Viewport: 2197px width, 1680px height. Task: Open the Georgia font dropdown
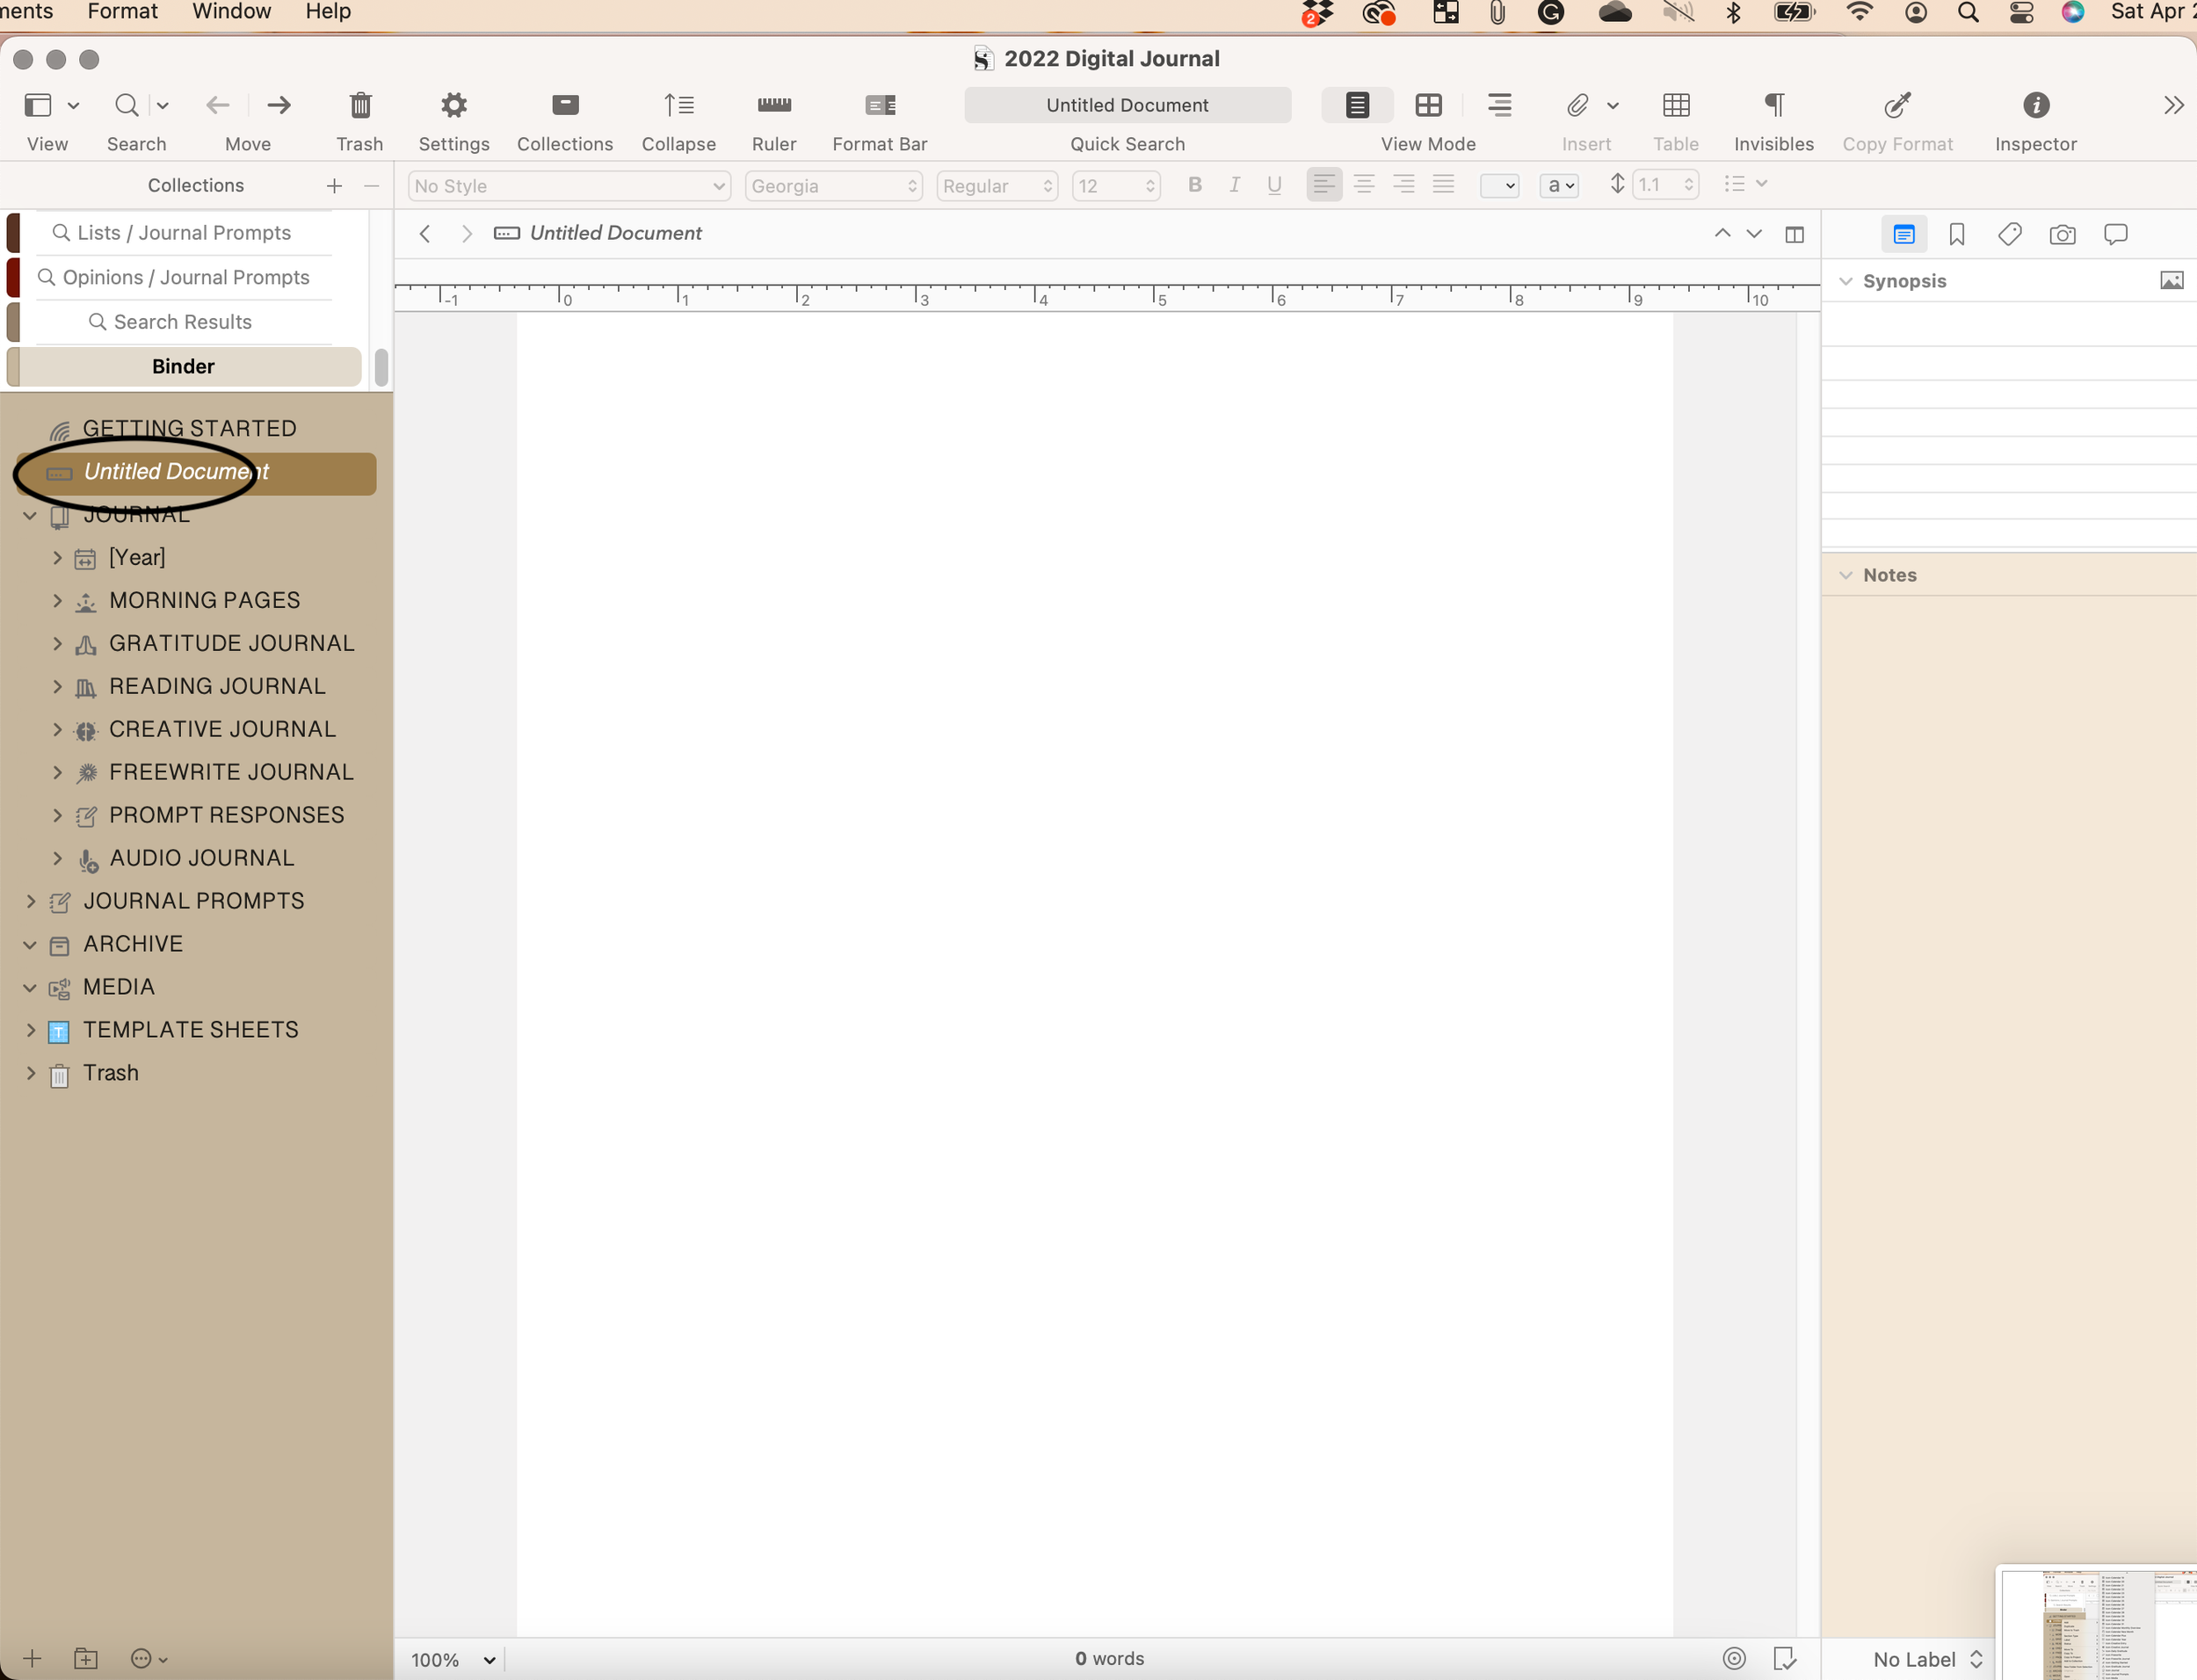point(833,185)
